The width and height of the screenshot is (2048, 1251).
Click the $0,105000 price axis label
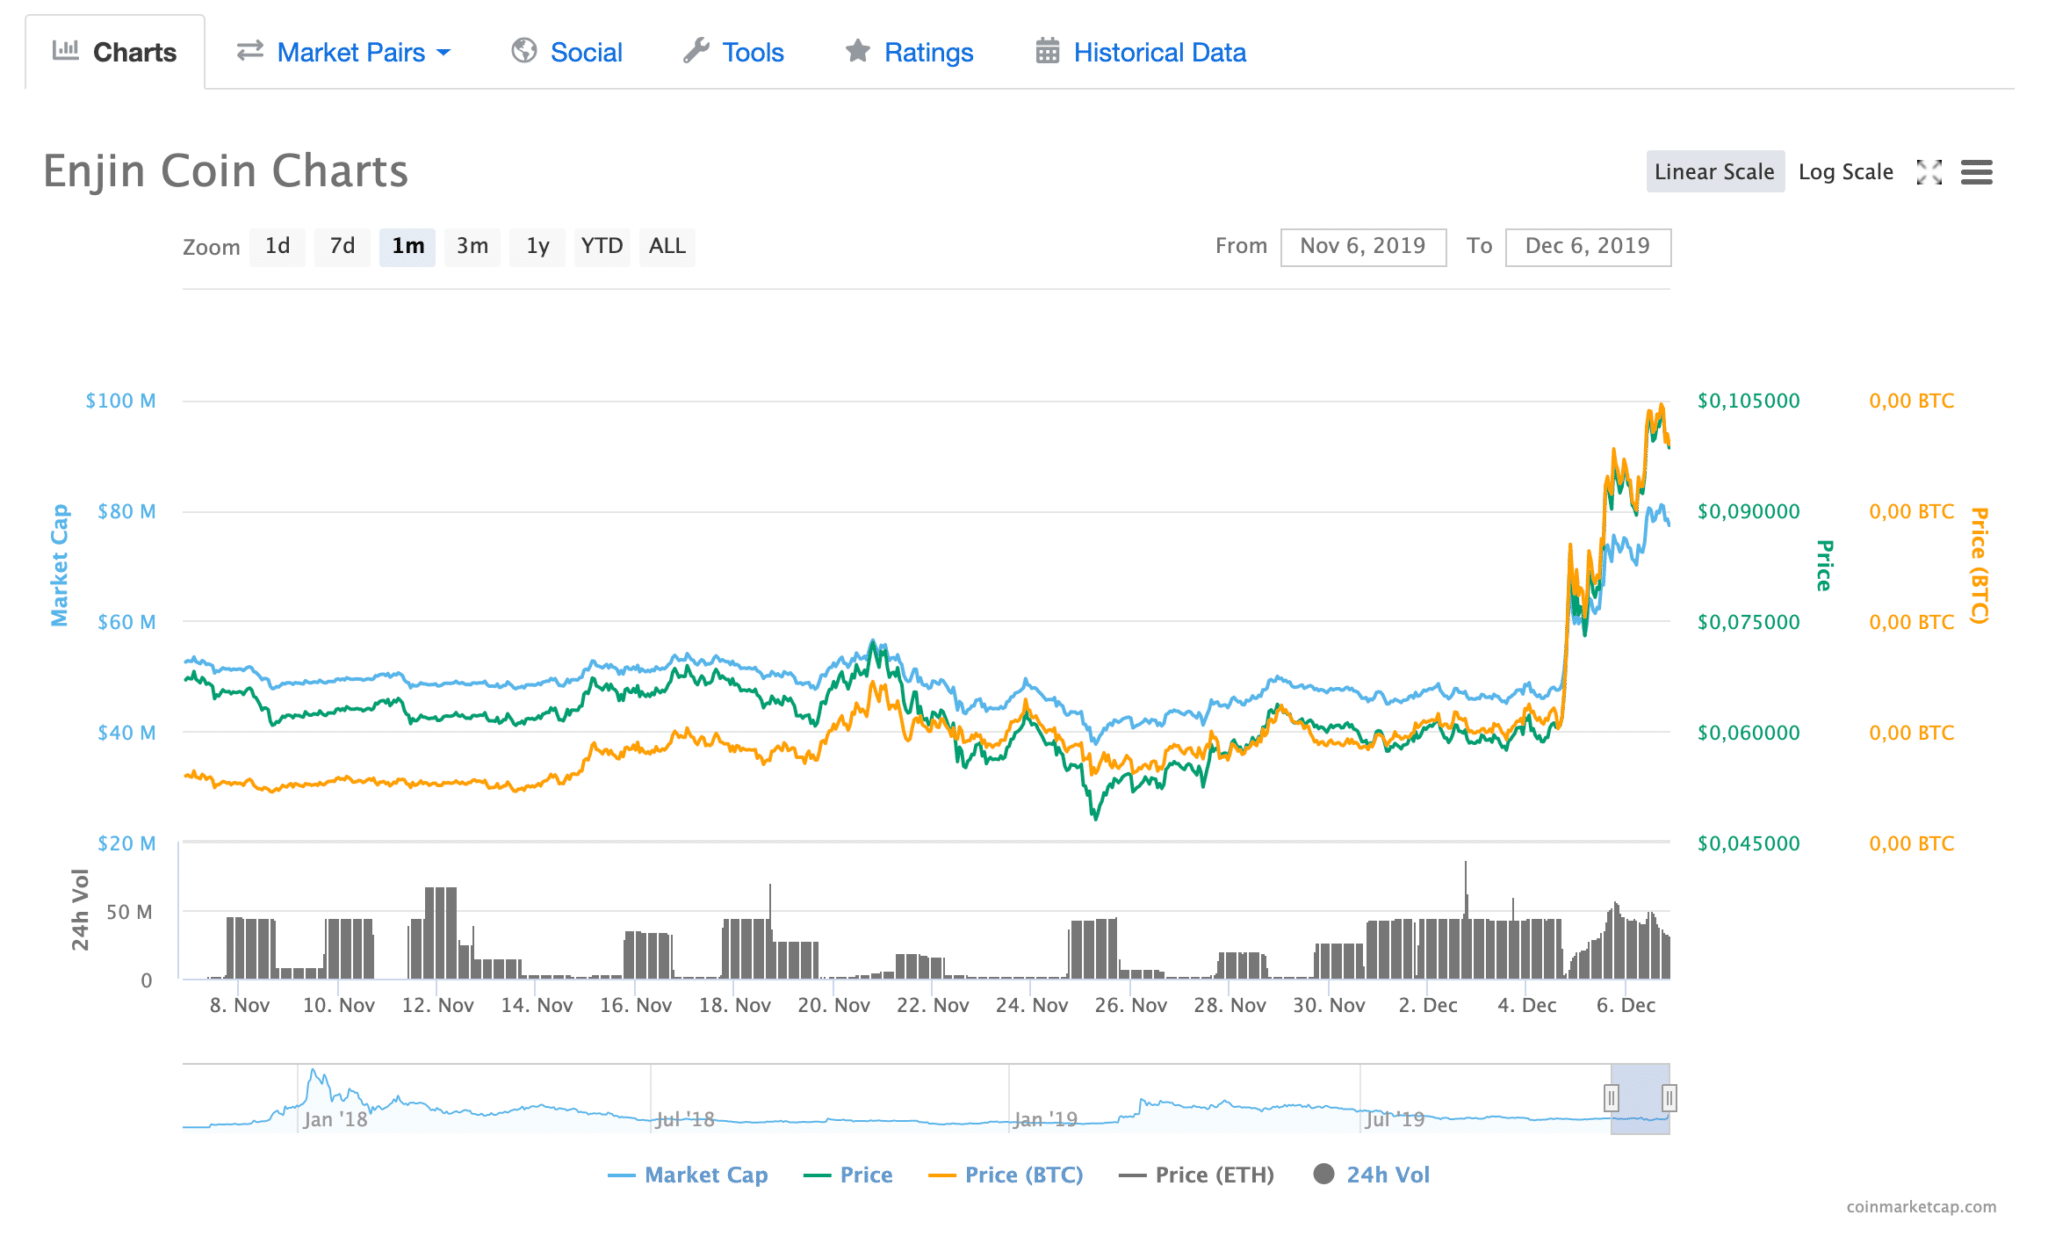(x=1748, y=401)
